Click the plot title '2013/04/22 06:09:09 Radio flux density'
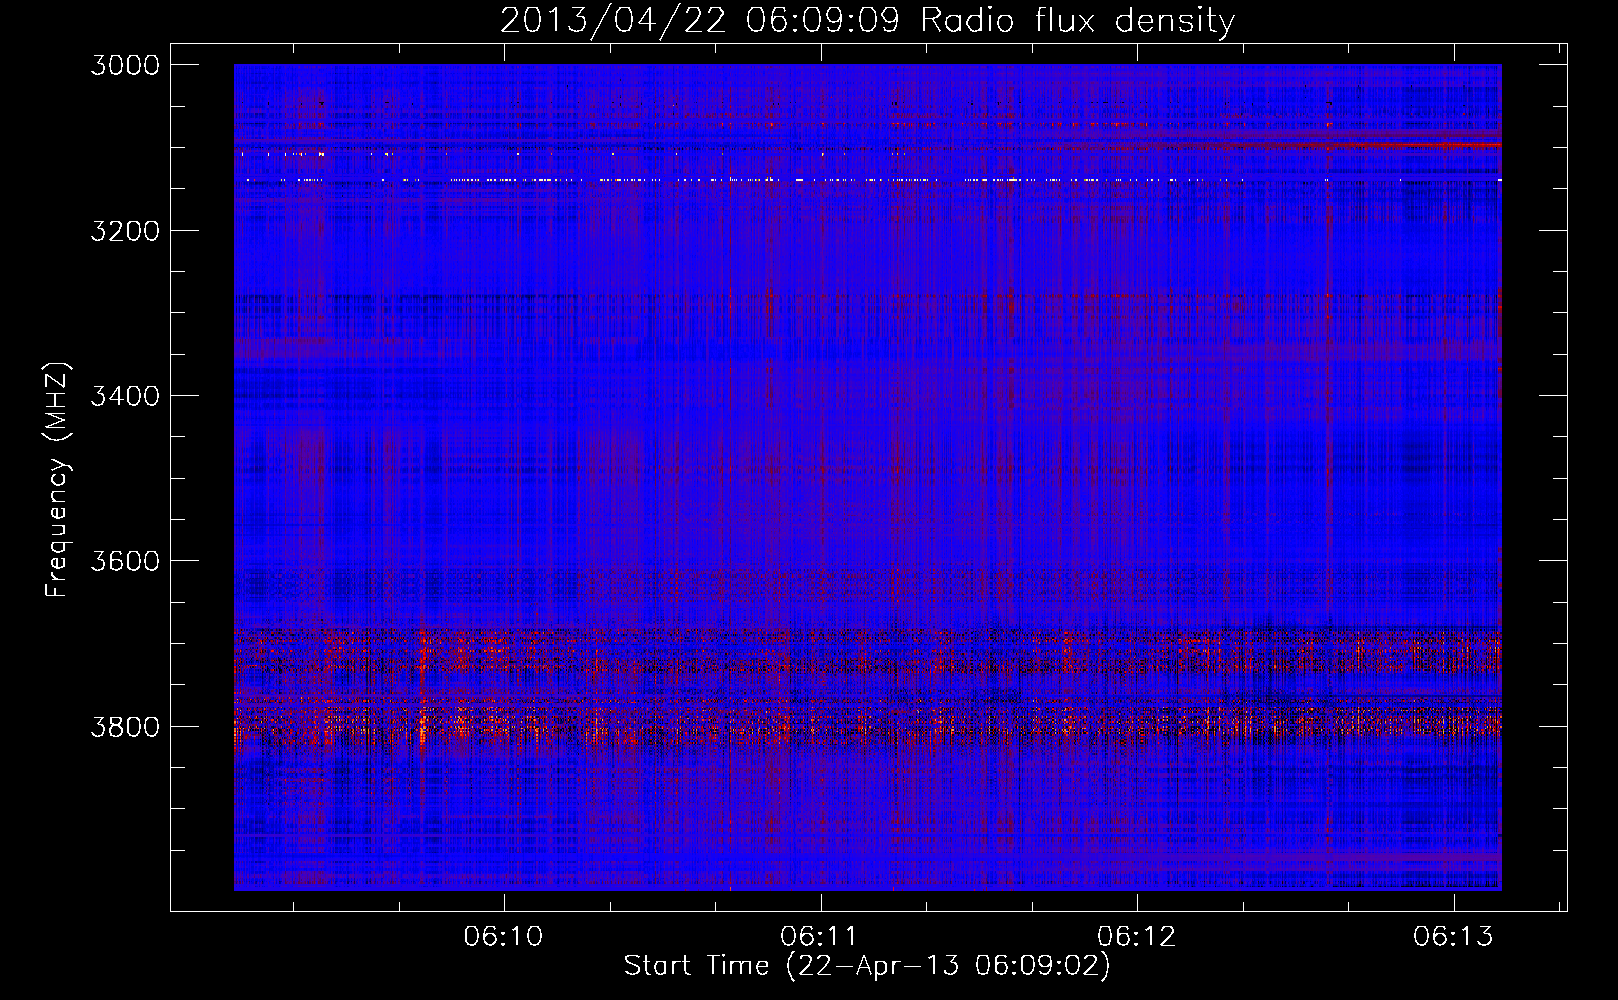 click(x=867, y=20)
